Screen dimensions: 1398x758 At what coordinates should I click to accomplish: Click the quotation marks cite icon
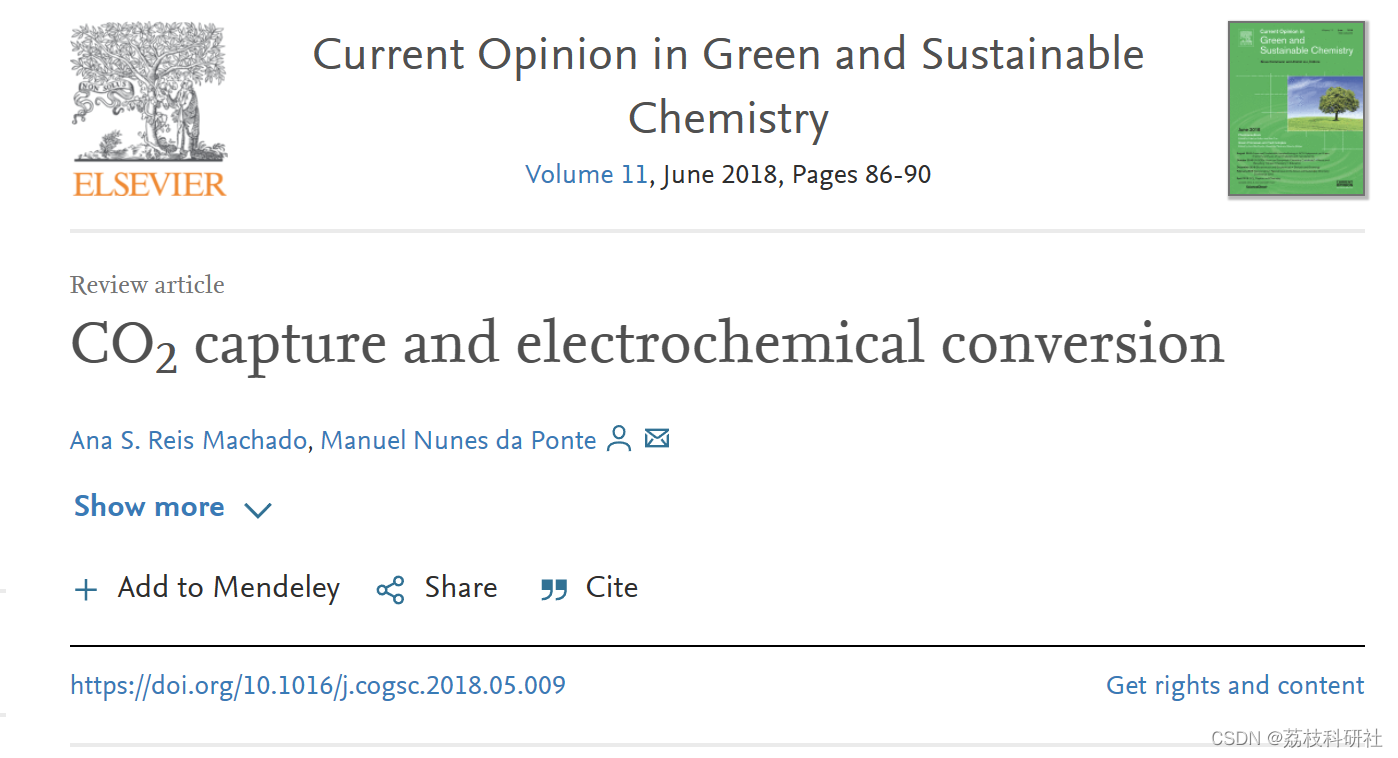553,589
